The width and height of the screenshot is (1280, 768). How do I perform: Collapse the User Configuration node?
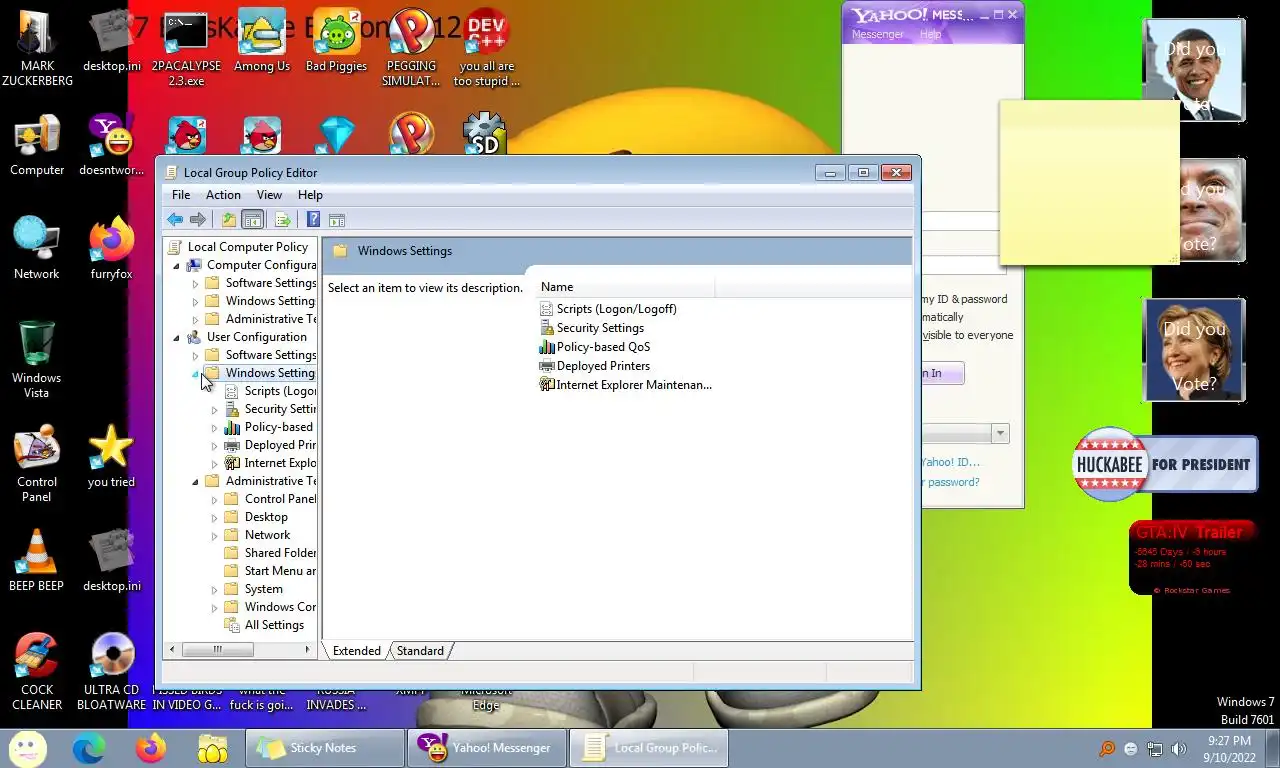coord(177,338)
